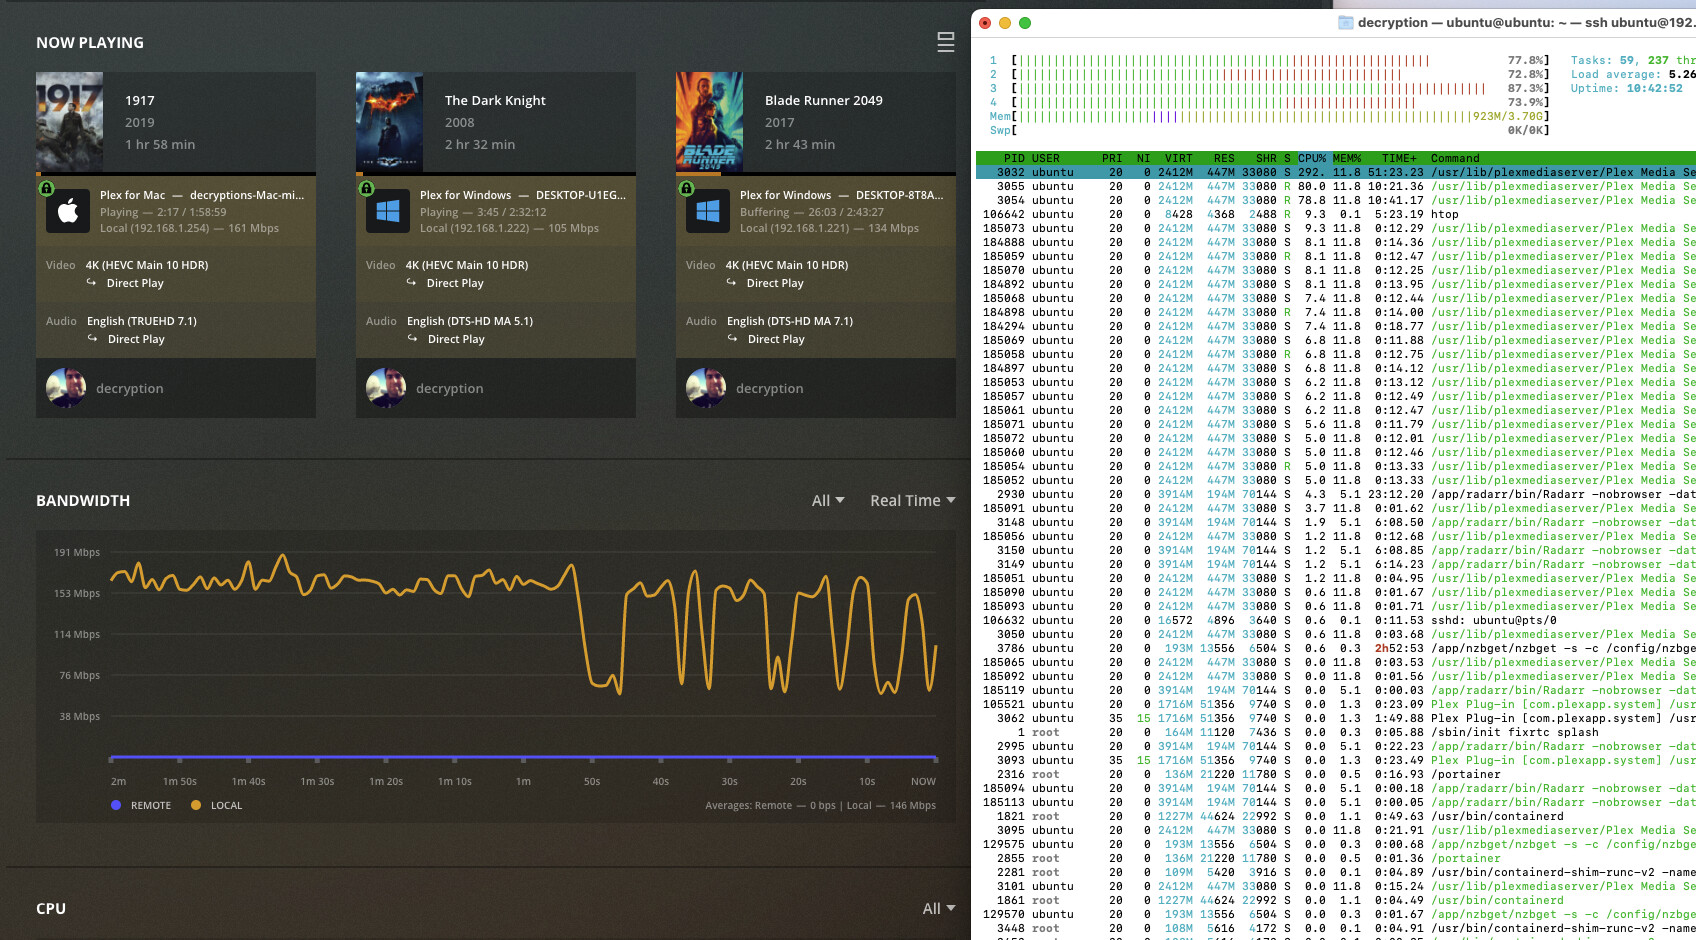Viewport: 1696px width, 940px height.
Task: Open decryption user avatar under The Dark Knight
Action: tap(386, 388)
